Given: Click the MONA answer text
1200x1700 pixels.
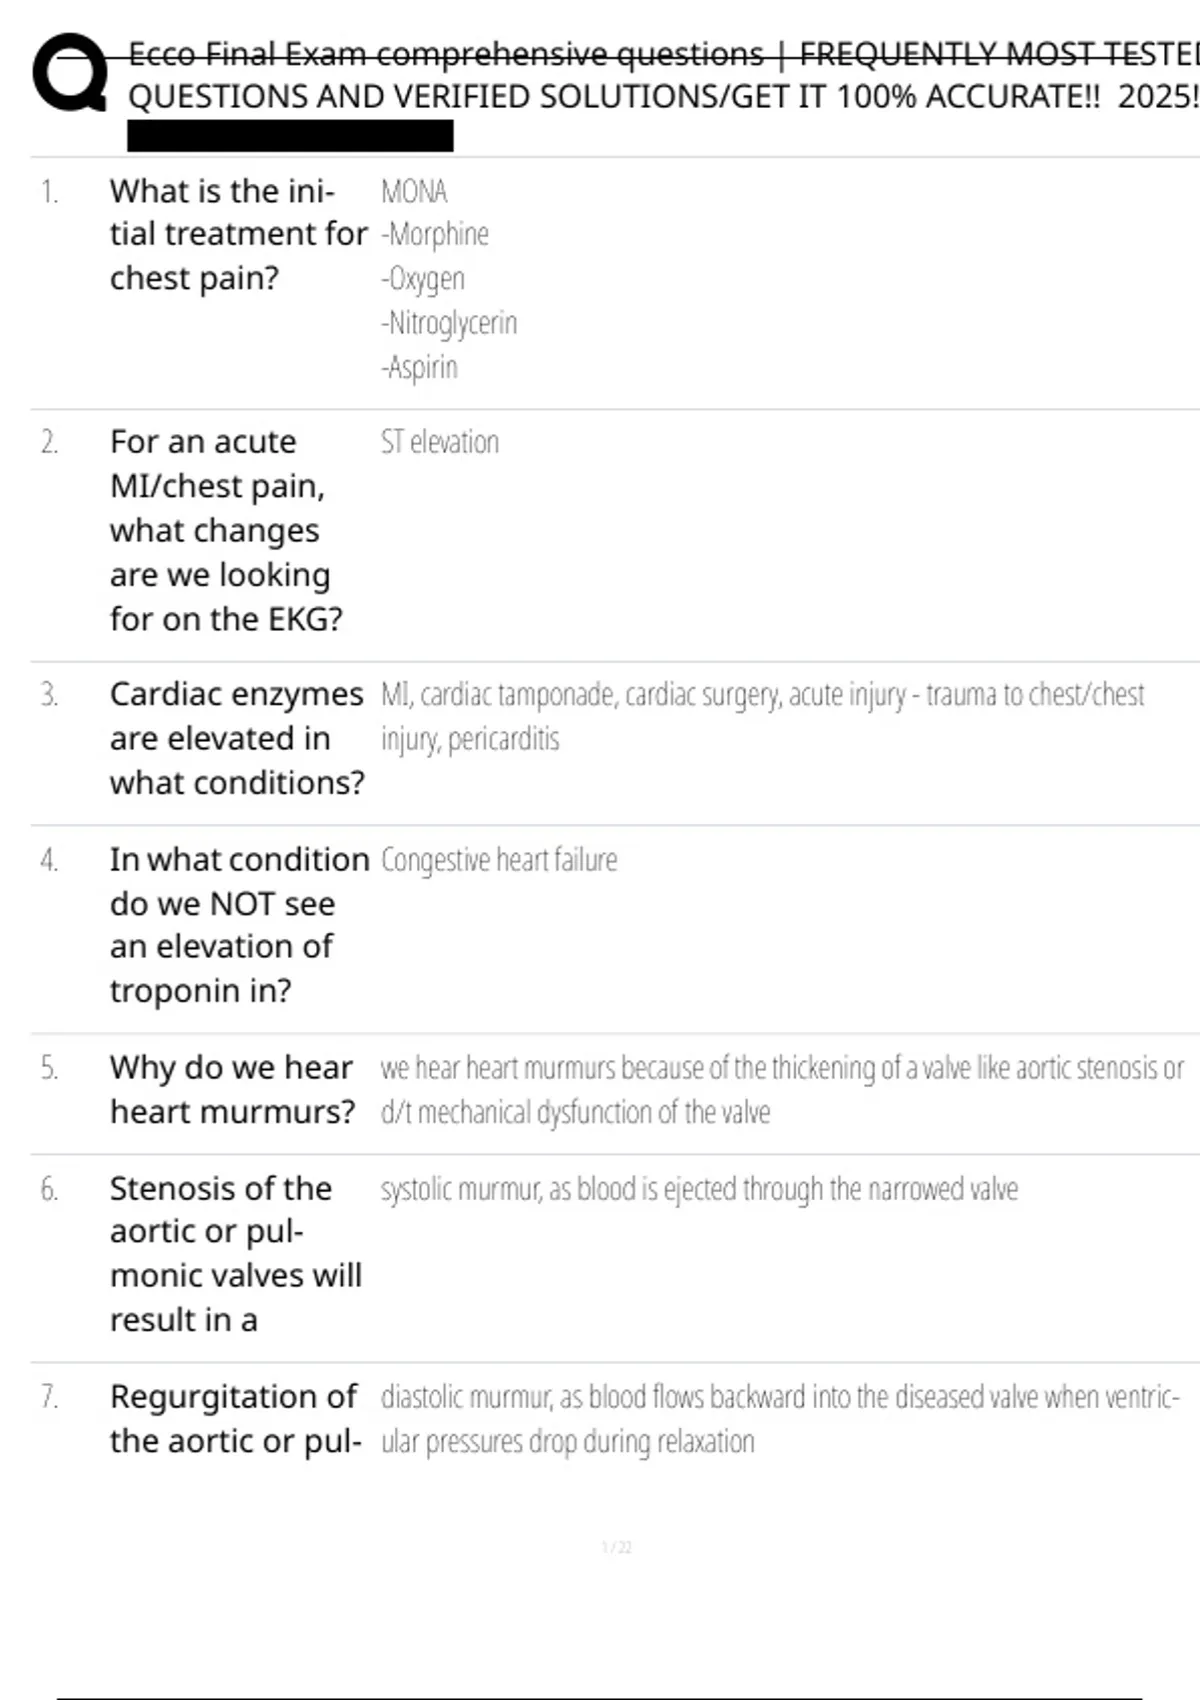Looking at the screenshot, I should pos(414,191).
